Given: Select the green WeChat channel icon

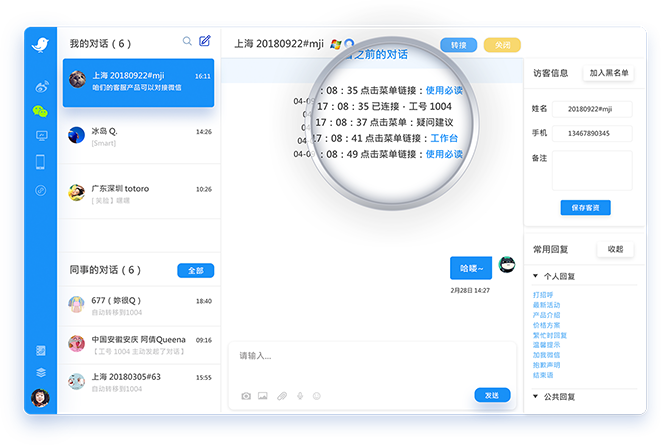Looking at the screenshot, I should point(41,111).
